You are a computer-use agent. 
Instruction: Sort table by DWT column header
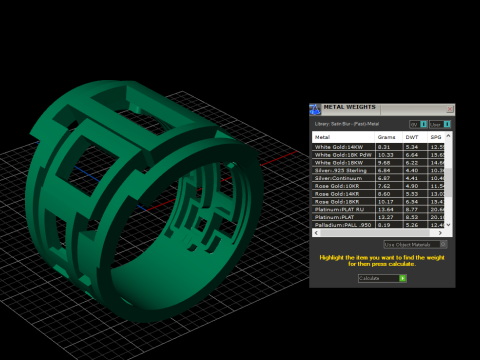415,137
